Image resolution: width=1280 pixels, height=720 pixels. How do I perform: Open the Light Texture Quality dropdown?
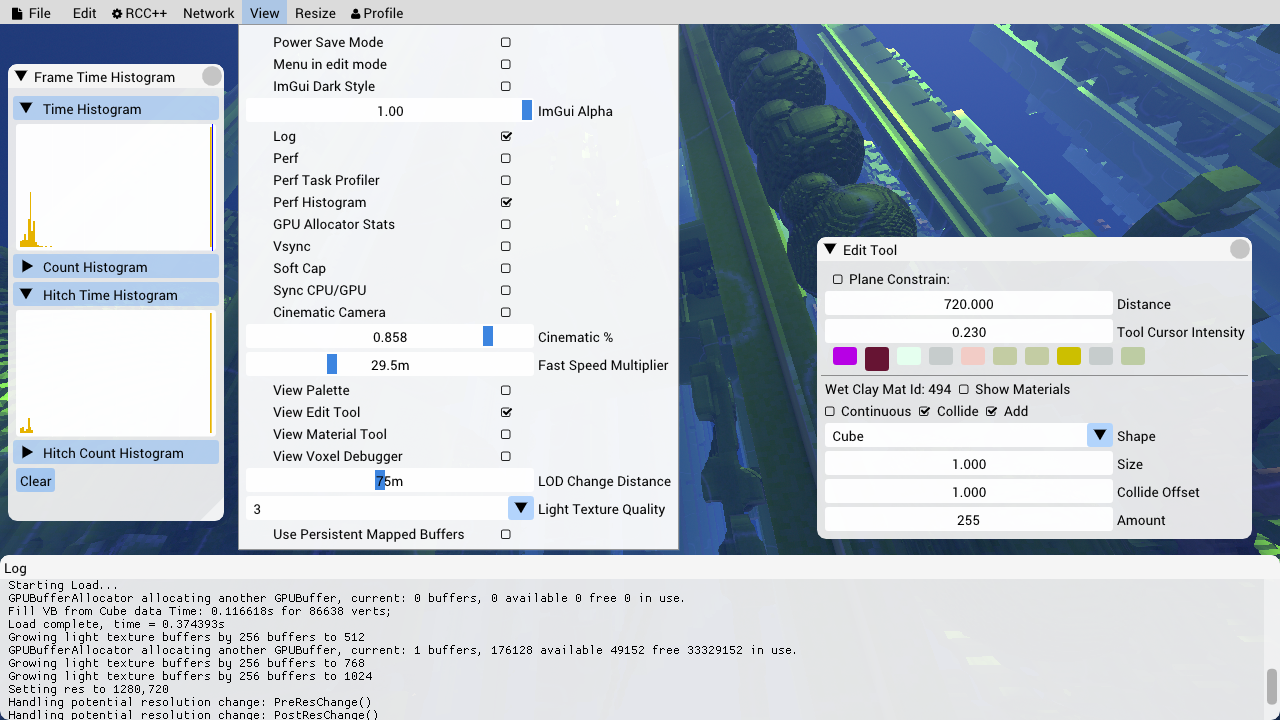point(390,509)
